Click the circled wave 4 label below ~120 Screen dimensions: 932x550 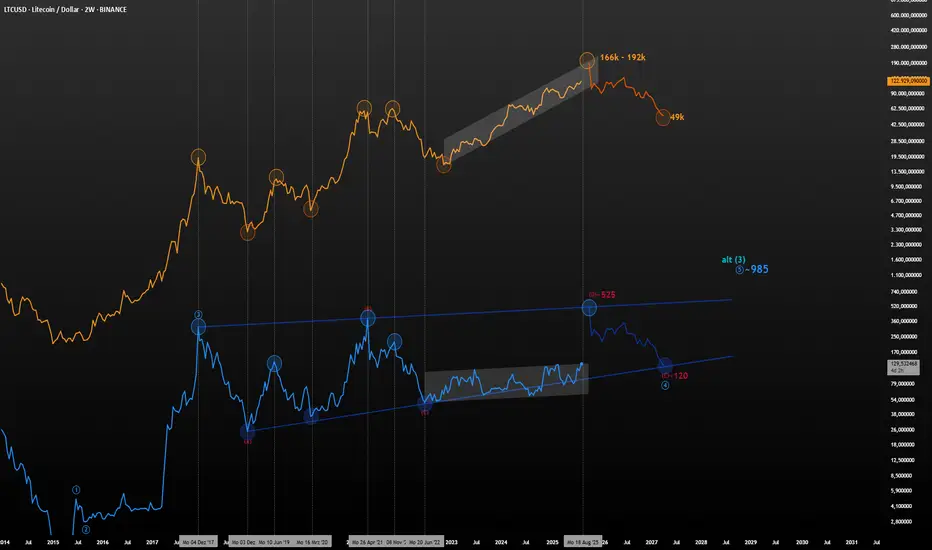click(665, 385)
